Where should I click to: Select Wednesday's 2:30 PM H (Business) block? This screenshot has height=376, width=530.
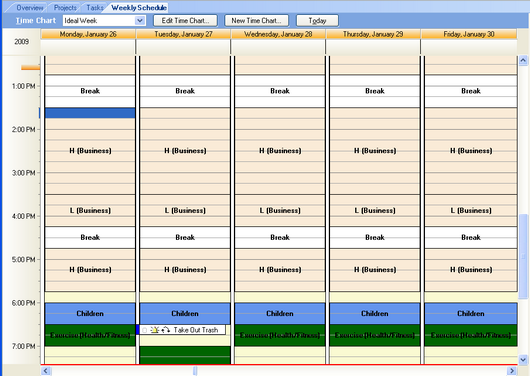pos(280,151)
